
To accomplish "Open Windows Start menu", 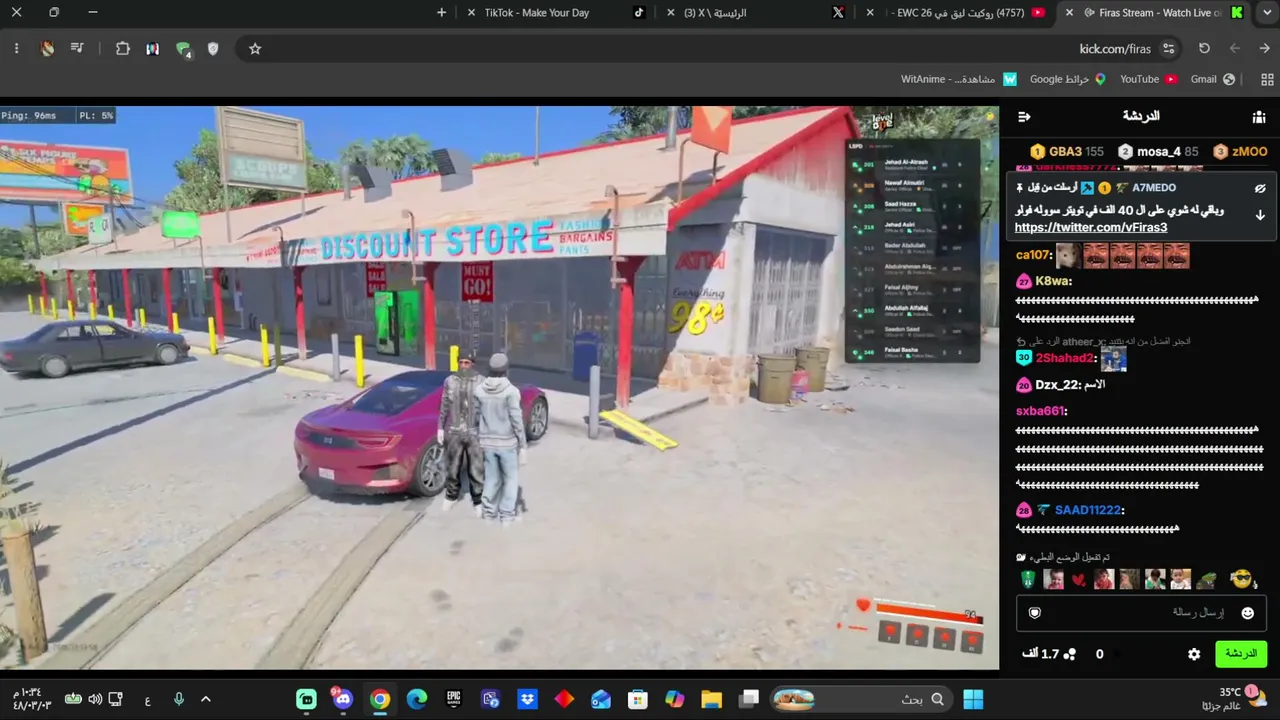I will pos(973,699).
